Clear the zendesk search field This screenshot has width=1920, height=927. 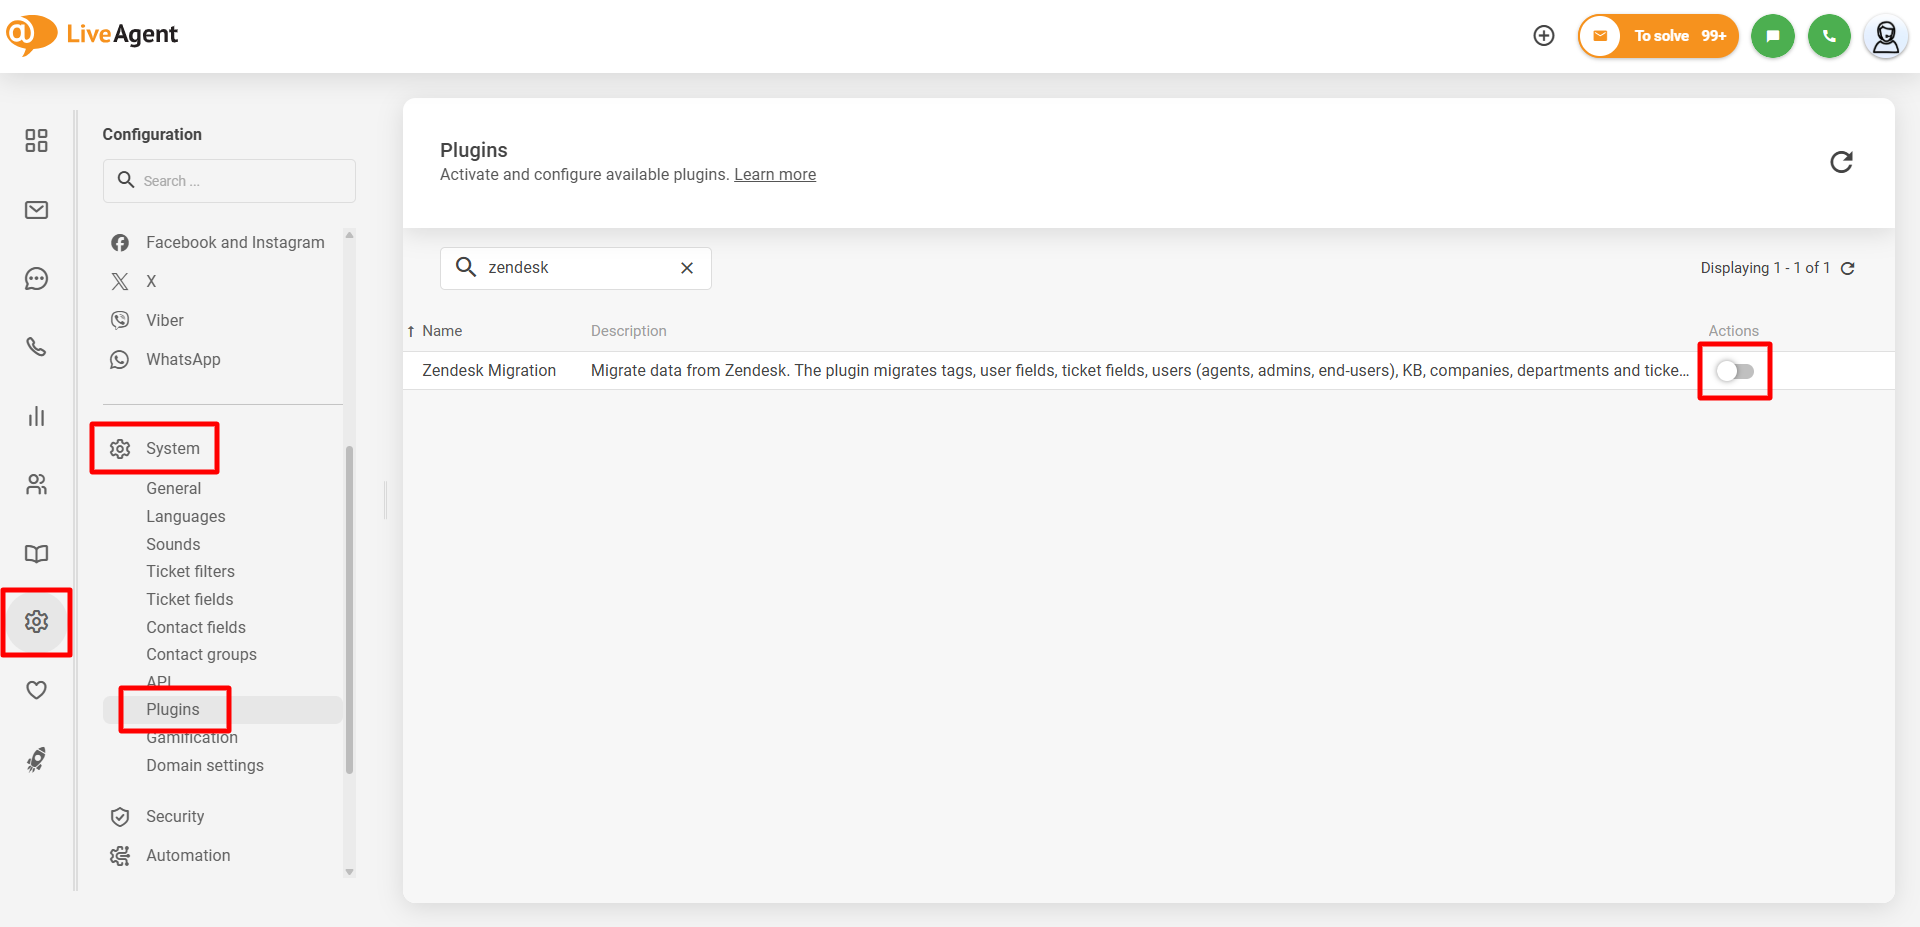click(x=687, y=268)
